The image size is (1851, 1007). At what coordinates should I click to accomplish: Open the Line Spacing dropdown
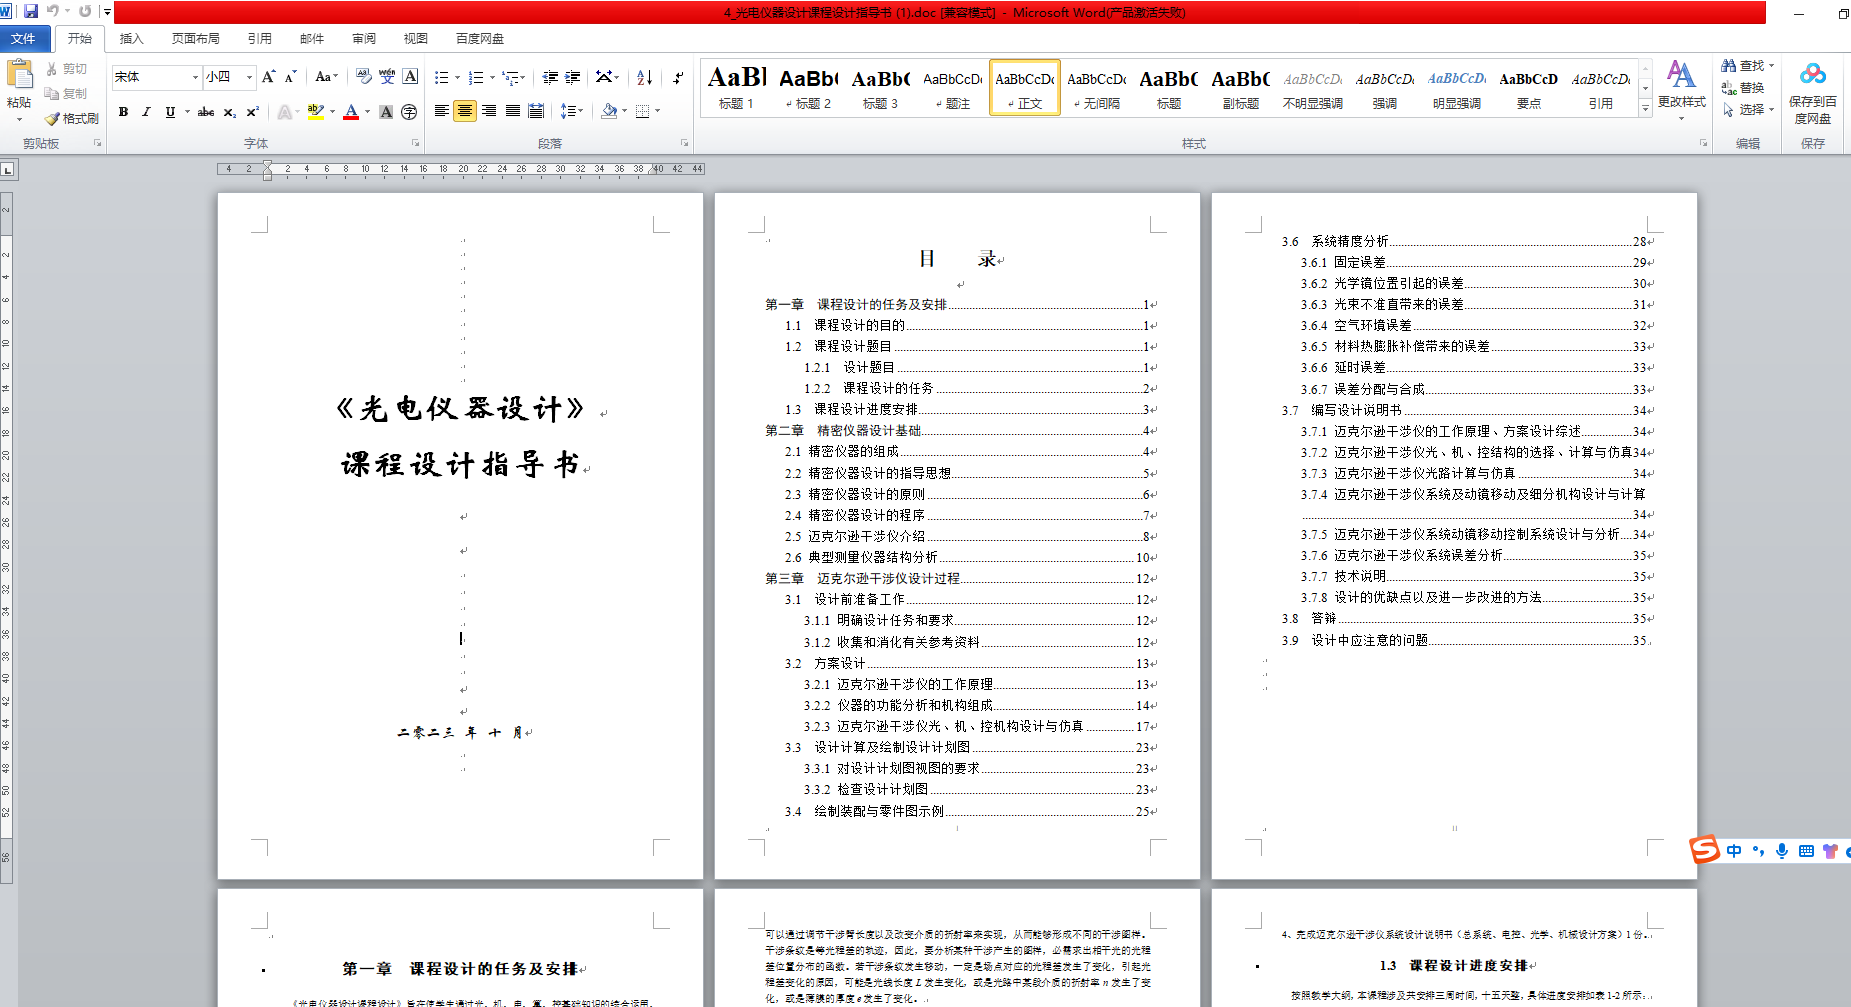click(571, 111)
